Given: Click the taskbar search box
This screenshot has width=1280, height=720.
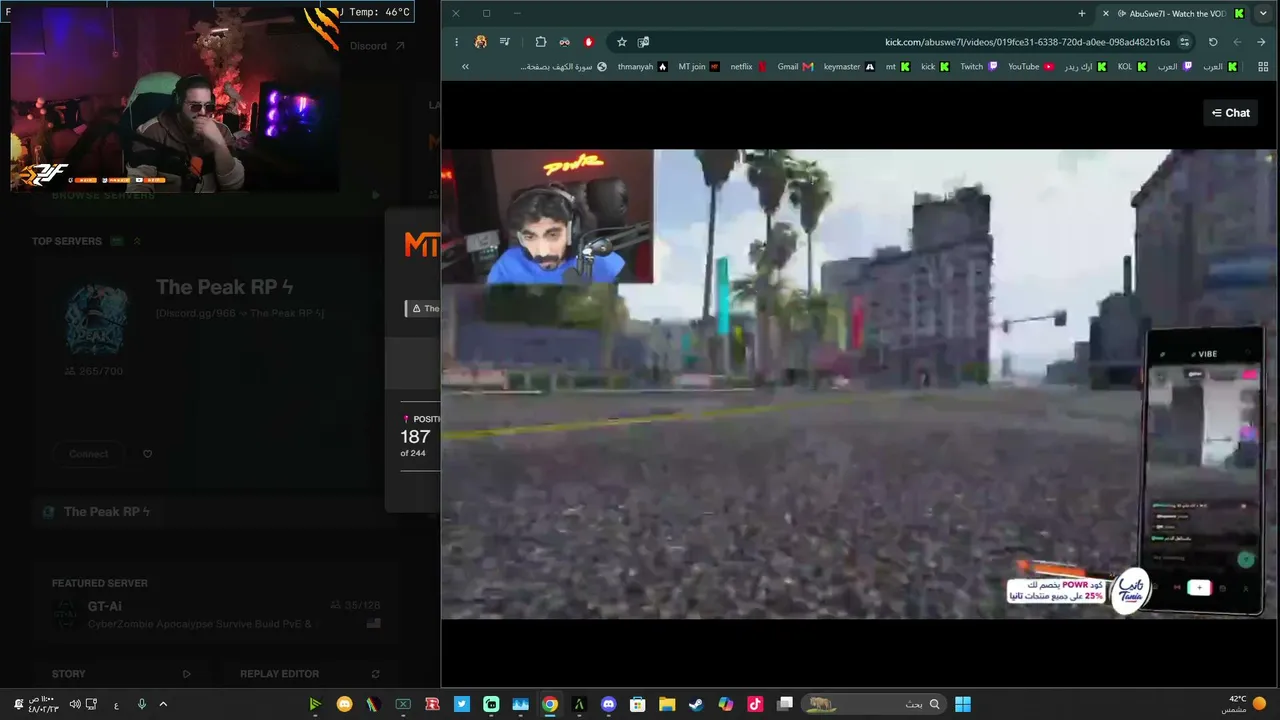Looking at the screenshot, I should click(x=874, y=704).
